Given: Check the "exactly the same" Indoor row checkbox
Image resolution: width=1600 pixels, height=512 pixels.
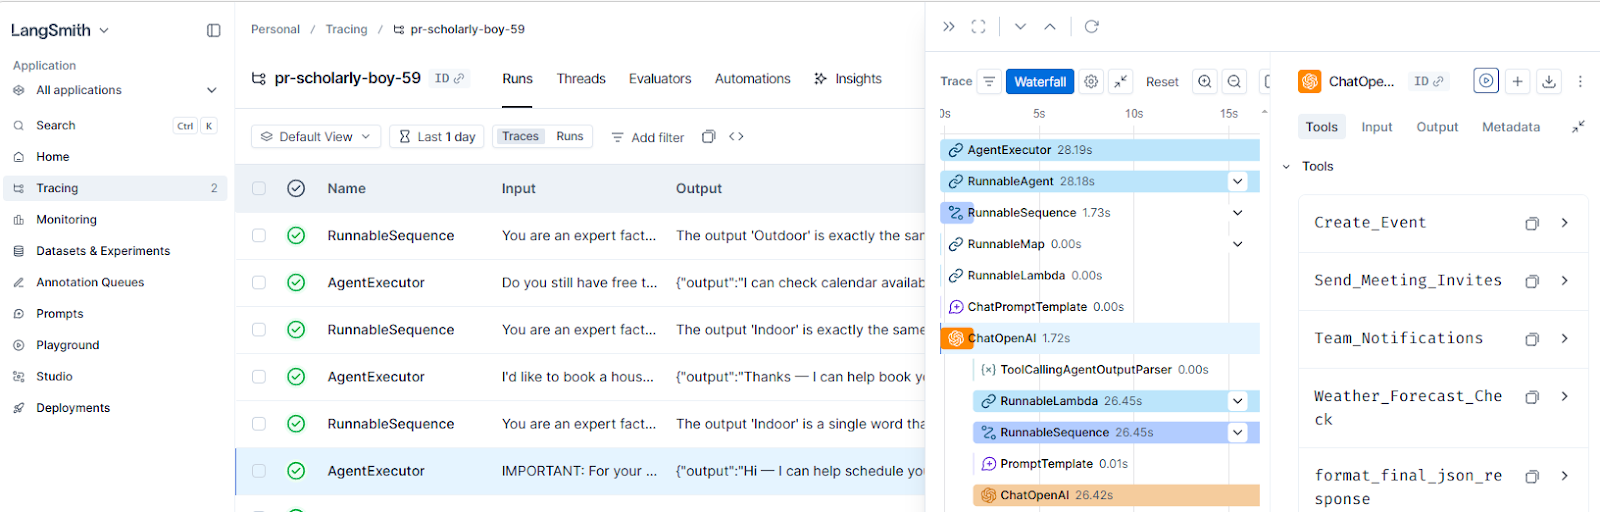Looking at the screenshot, I should tap(259, 329).
